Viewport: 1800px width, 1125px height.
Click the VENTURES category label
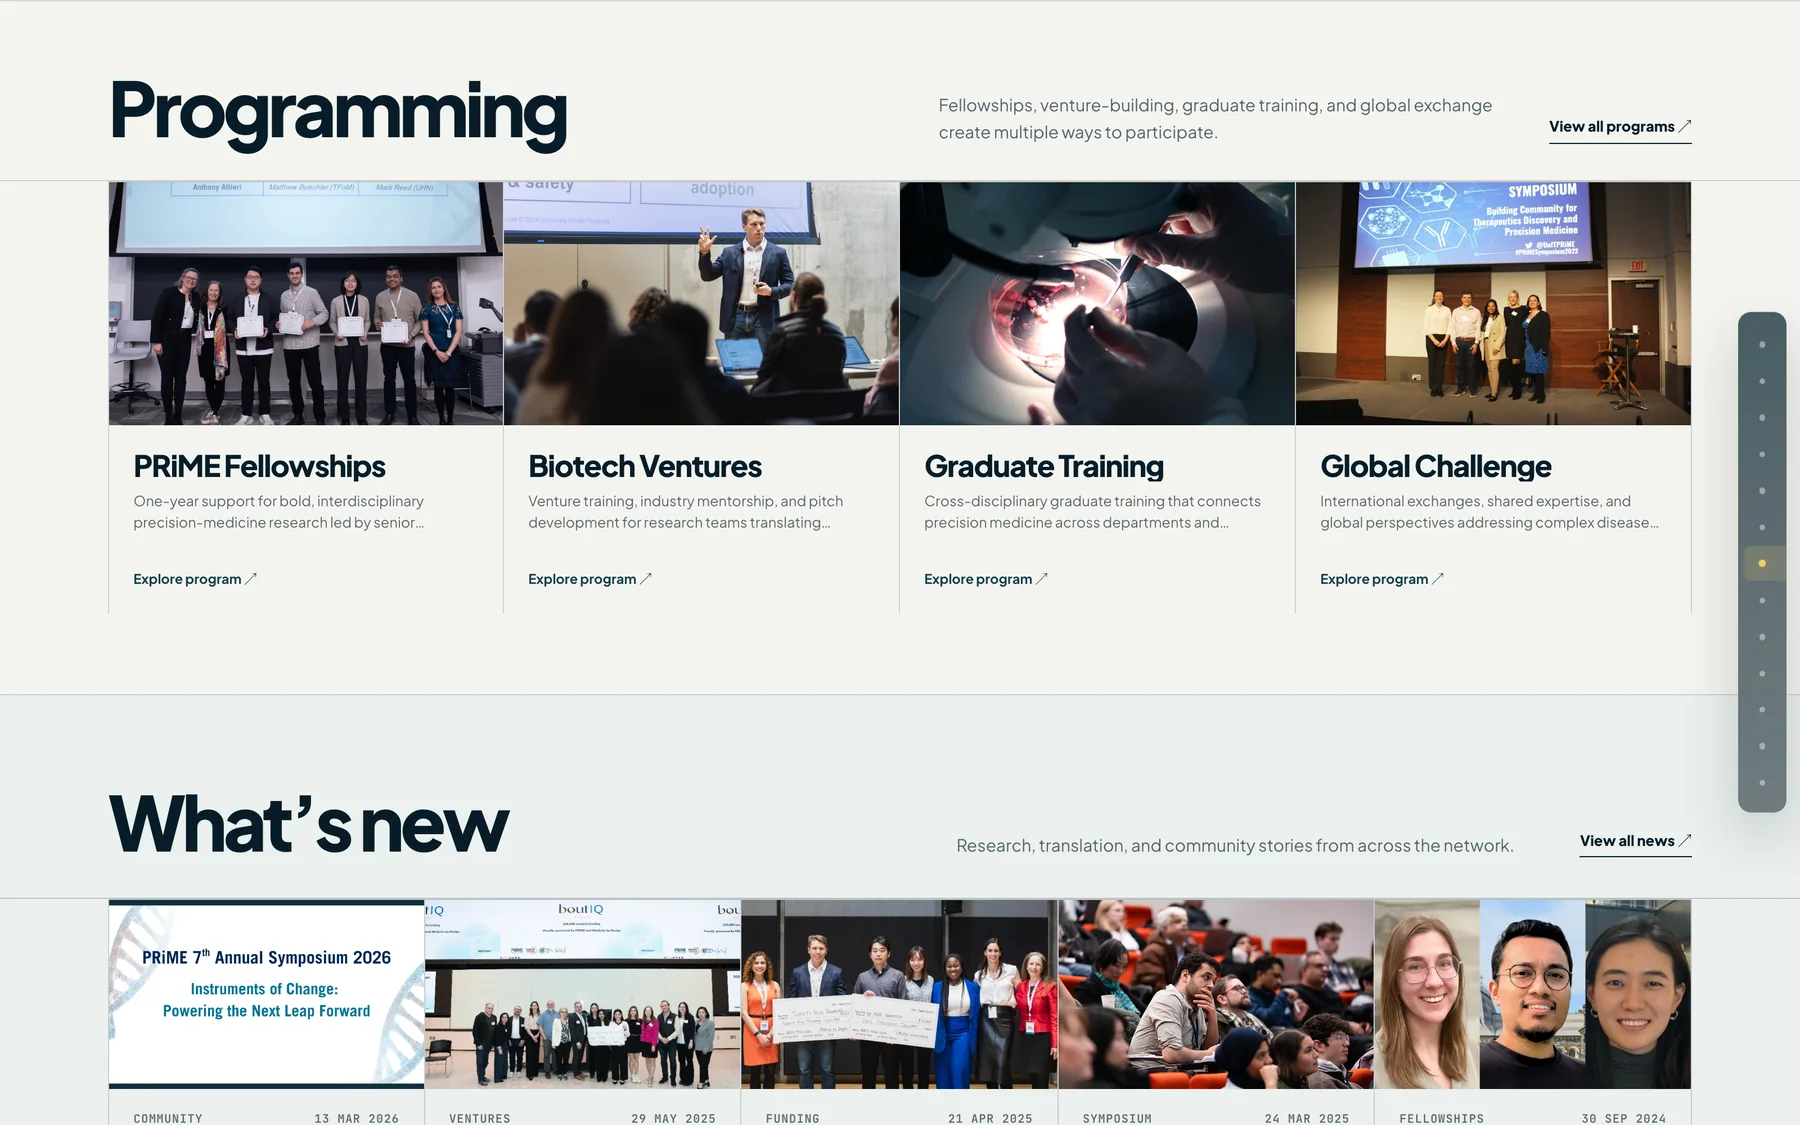pyautogui.click(x=480, y=1118)
